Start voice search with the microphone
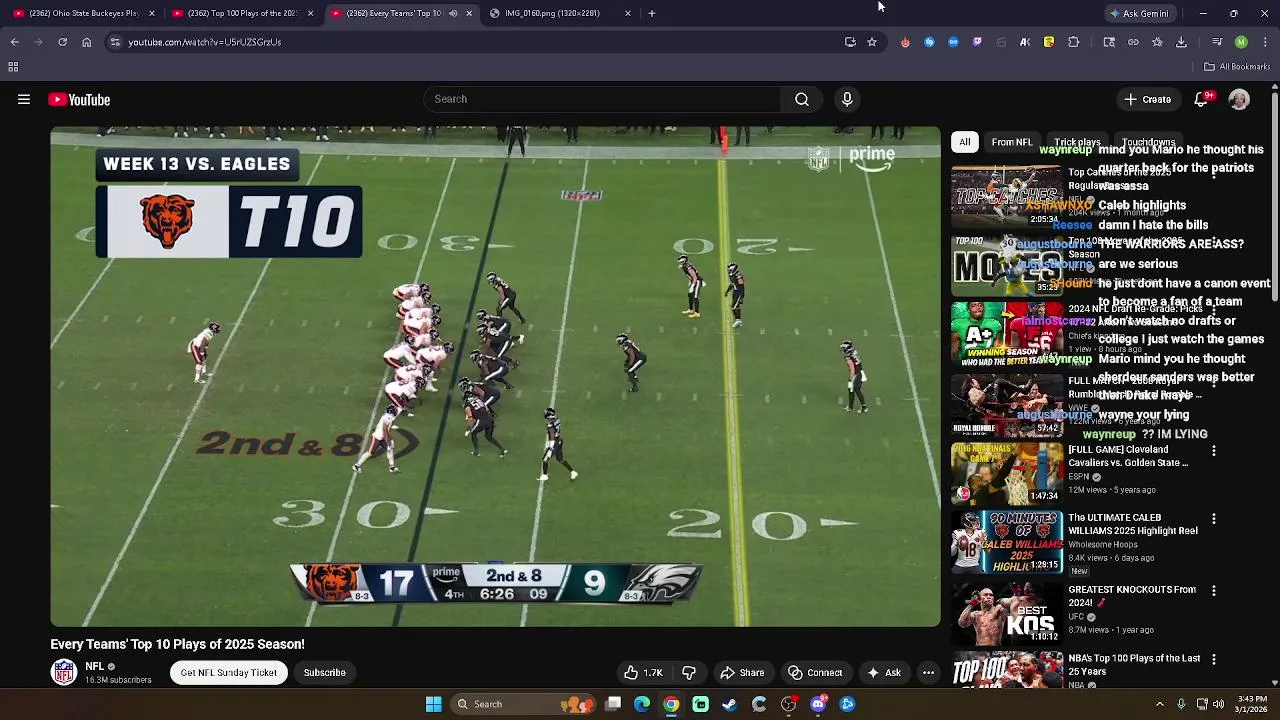1280x720 pixels. 847,99
